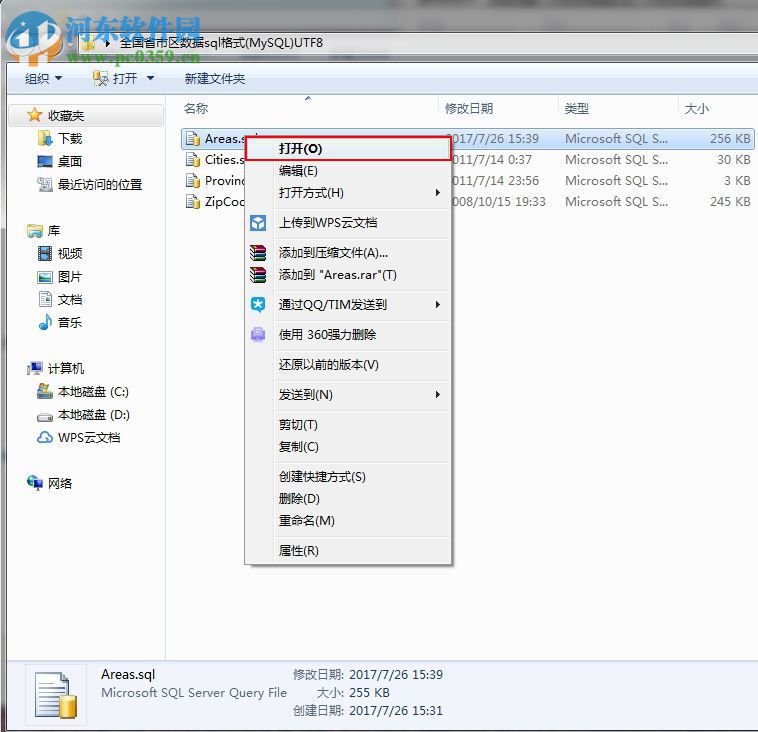This screenshot has height=732, width=758.
Task: Expand the Open With (打开方式) submenu
Action: 348,193
